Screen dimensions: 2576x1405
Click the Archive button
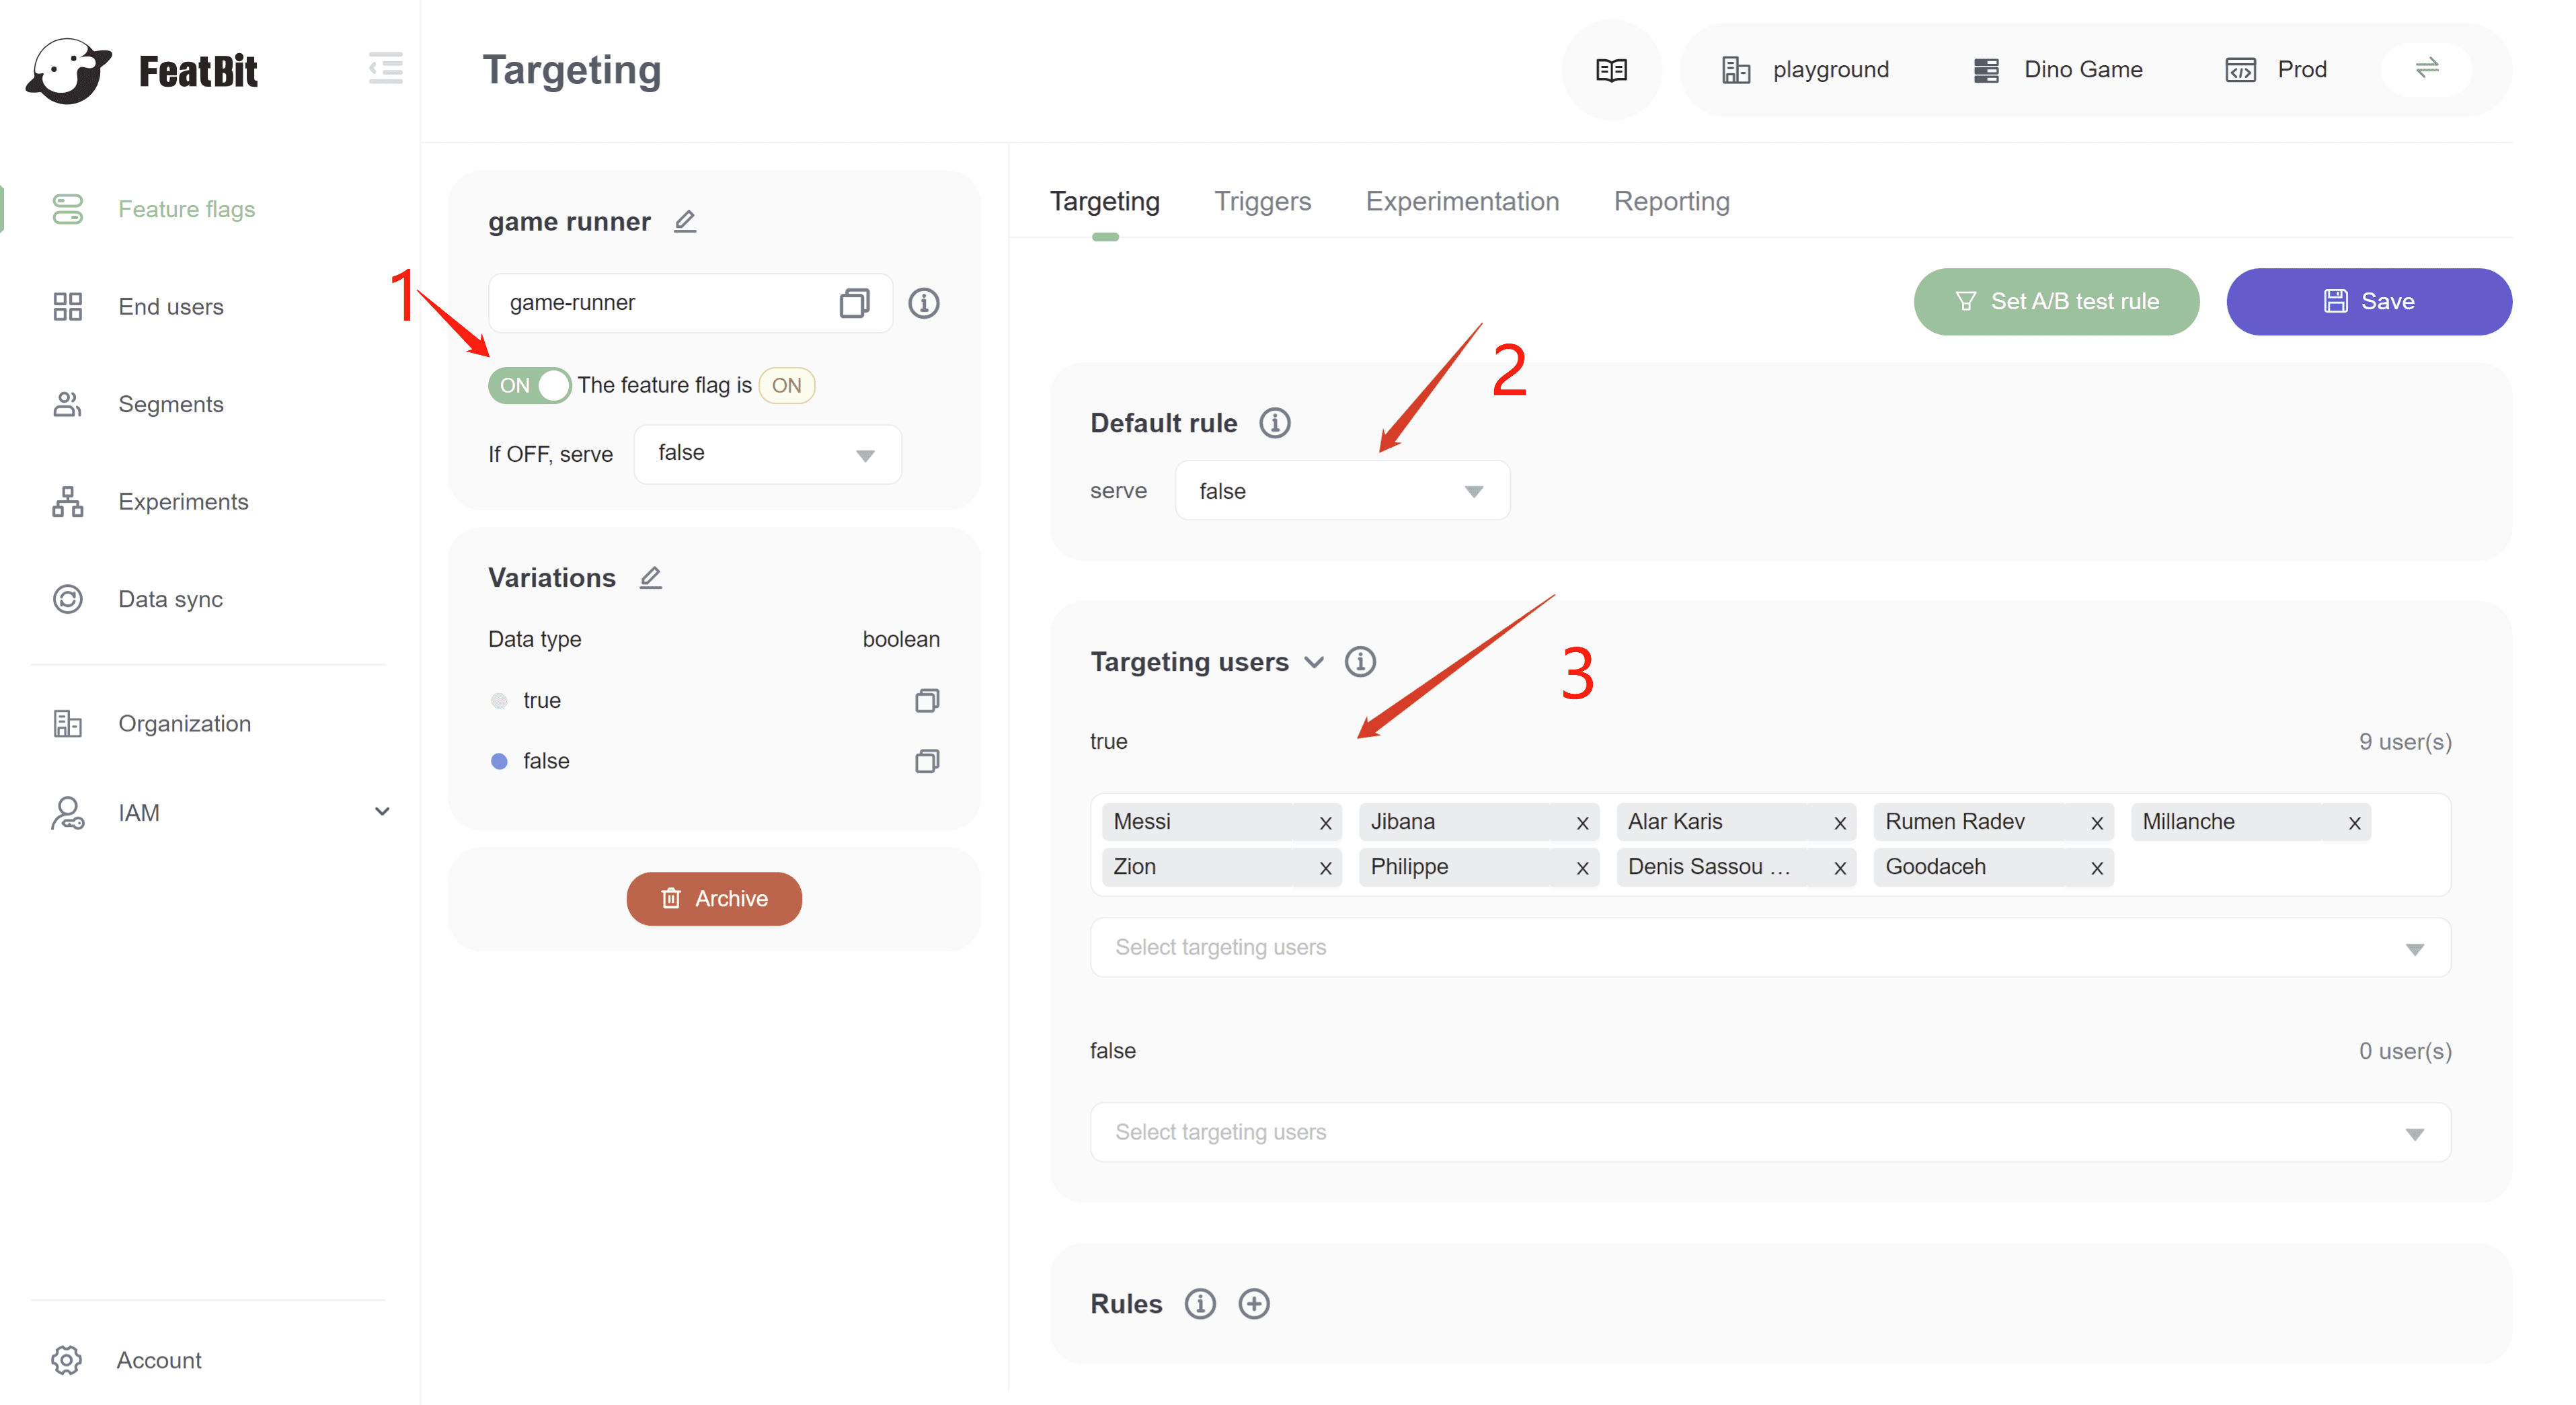714,898
